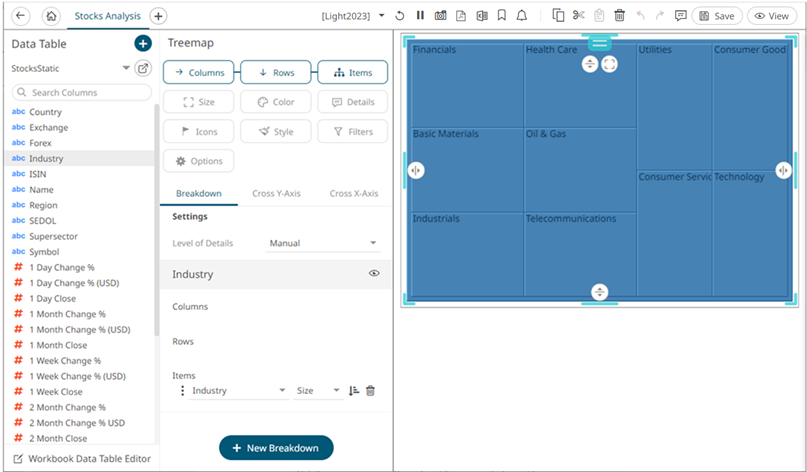Switch to the Cross X-Axis tab
The height and width of the screenshot is (472, 807).
pyautogui.click(x=354, y=194)
